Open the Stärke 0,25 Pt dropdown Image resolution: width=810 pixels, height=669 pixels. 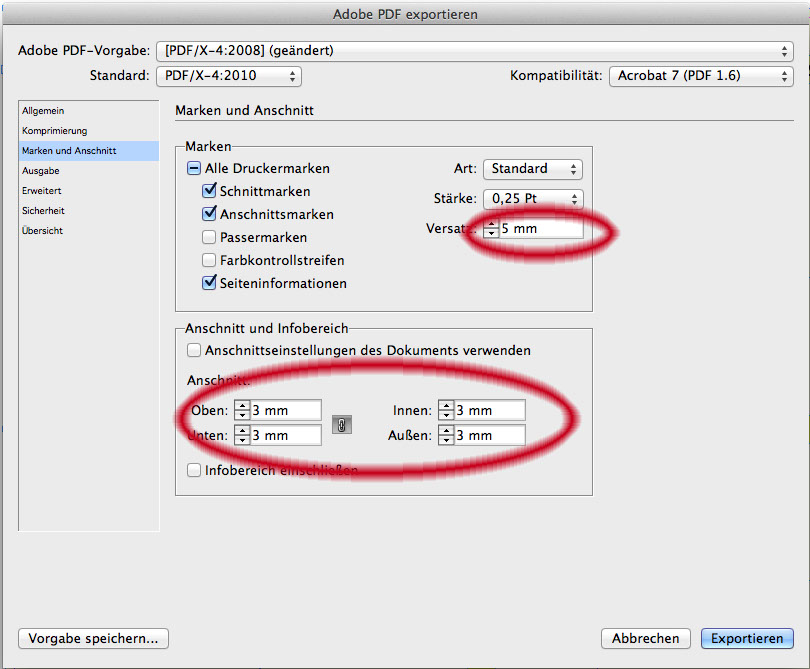pos(533,199)
